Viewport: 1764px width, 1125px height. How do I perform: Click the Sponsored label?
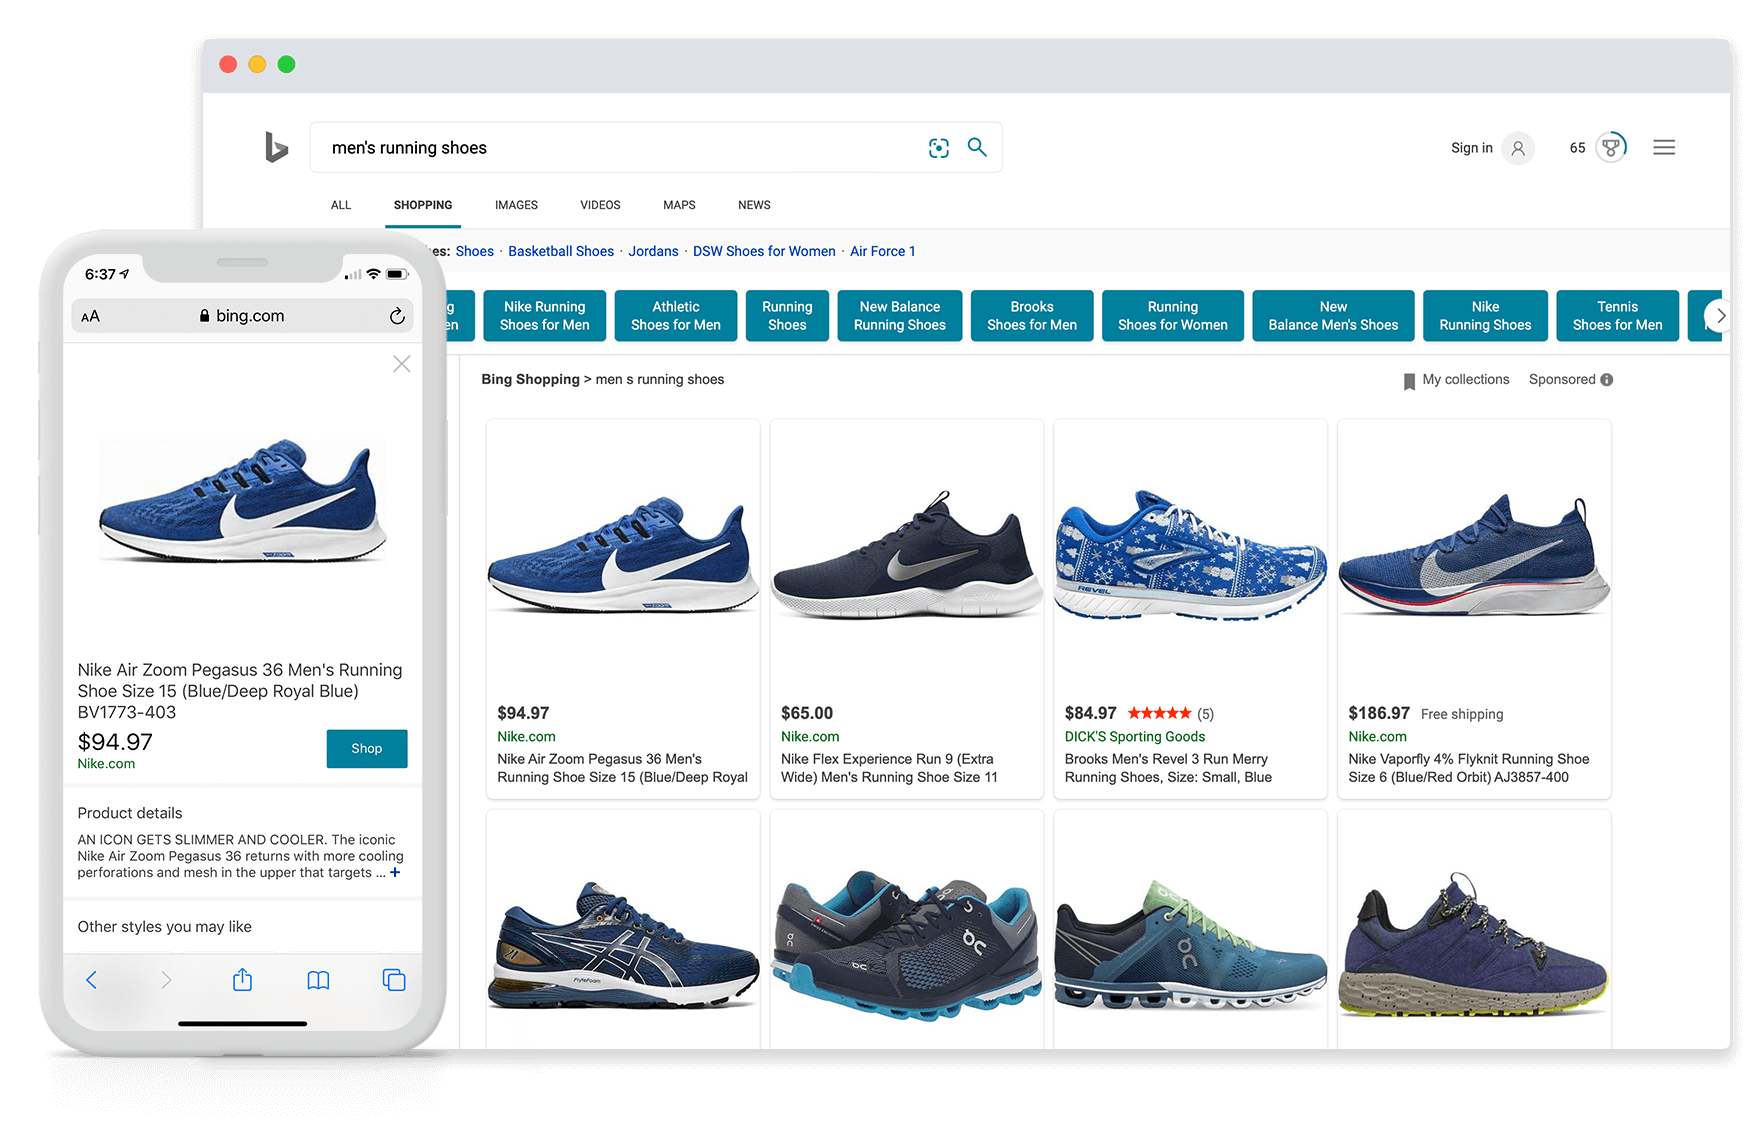(1562, 380)
